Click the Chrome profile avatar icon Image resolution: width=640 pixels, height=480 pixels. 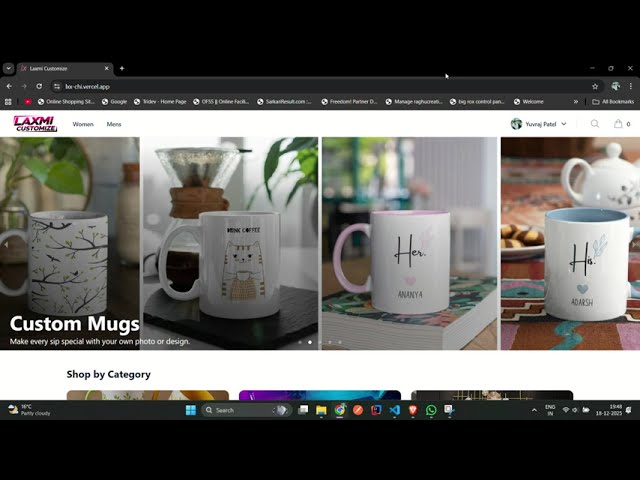[616, 86]
